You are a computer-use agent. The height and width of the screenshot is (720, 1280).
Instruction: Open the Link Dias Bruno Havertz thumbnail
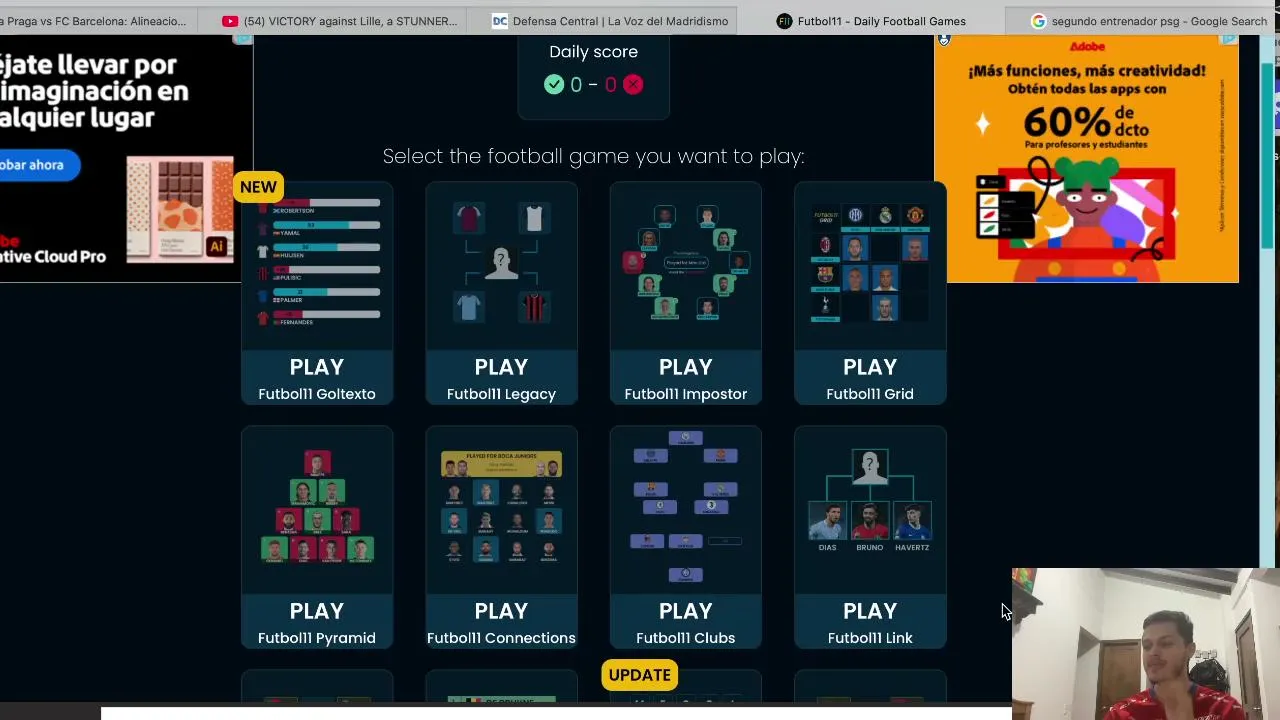point(870,510)
